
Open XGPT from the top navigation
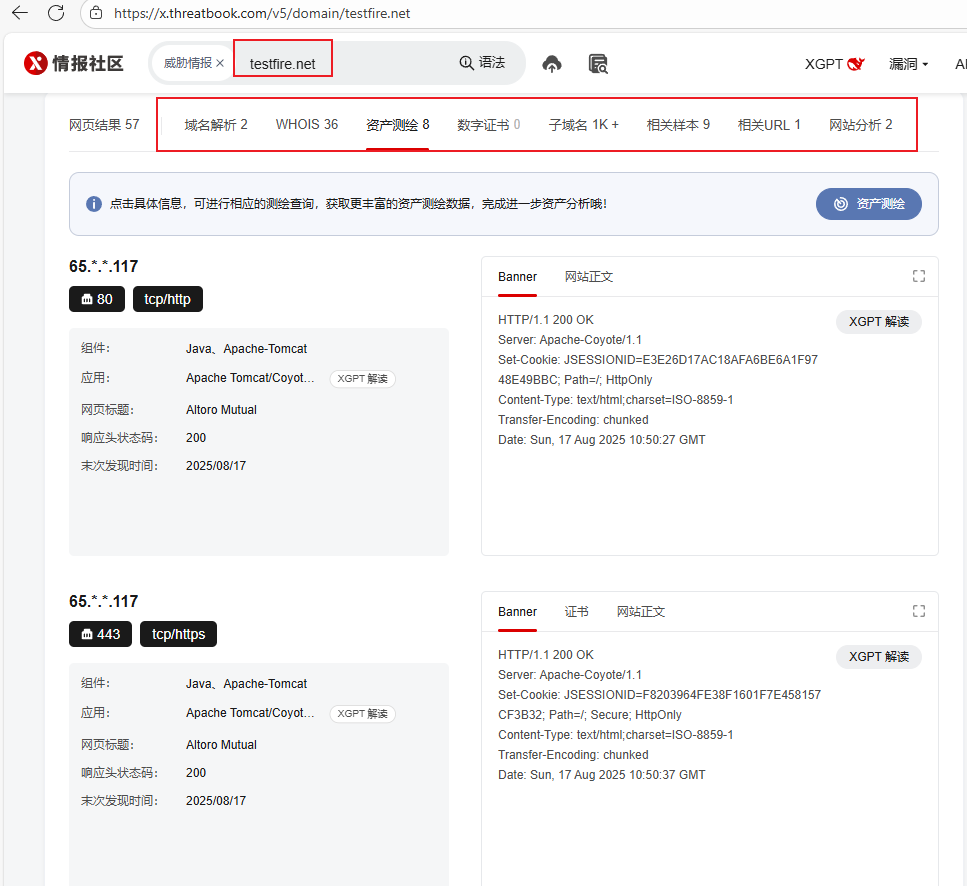pos(834,64)
